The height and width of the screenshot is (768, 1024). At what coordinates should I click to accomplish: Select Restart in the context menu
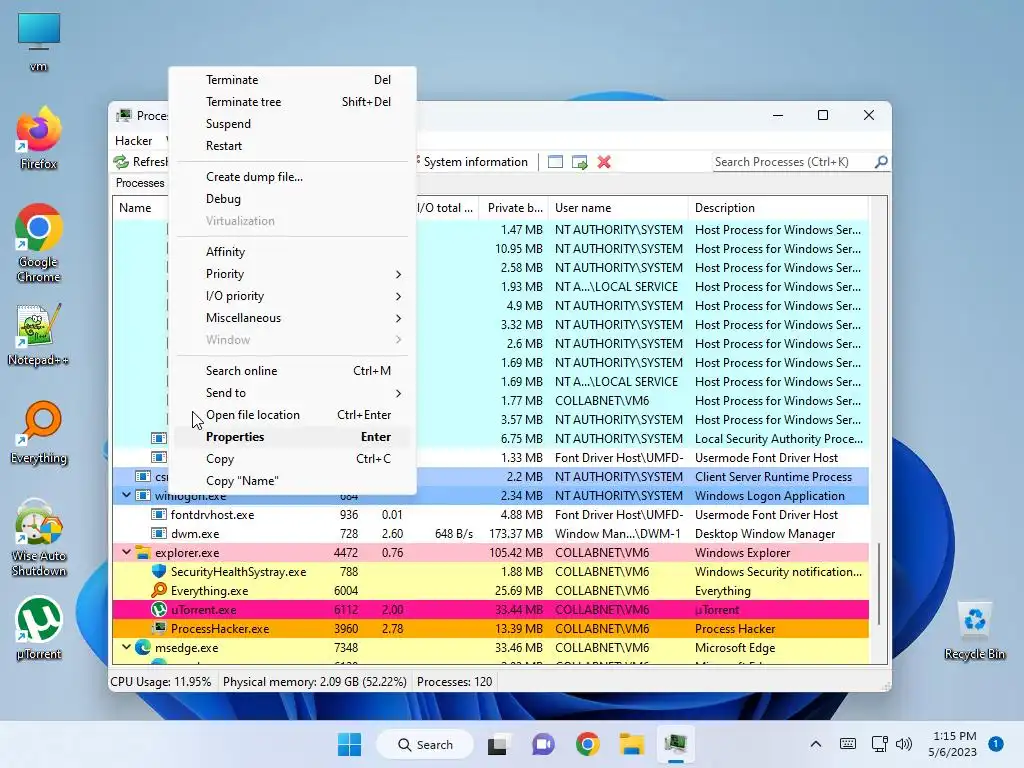(x=292, y=146)
